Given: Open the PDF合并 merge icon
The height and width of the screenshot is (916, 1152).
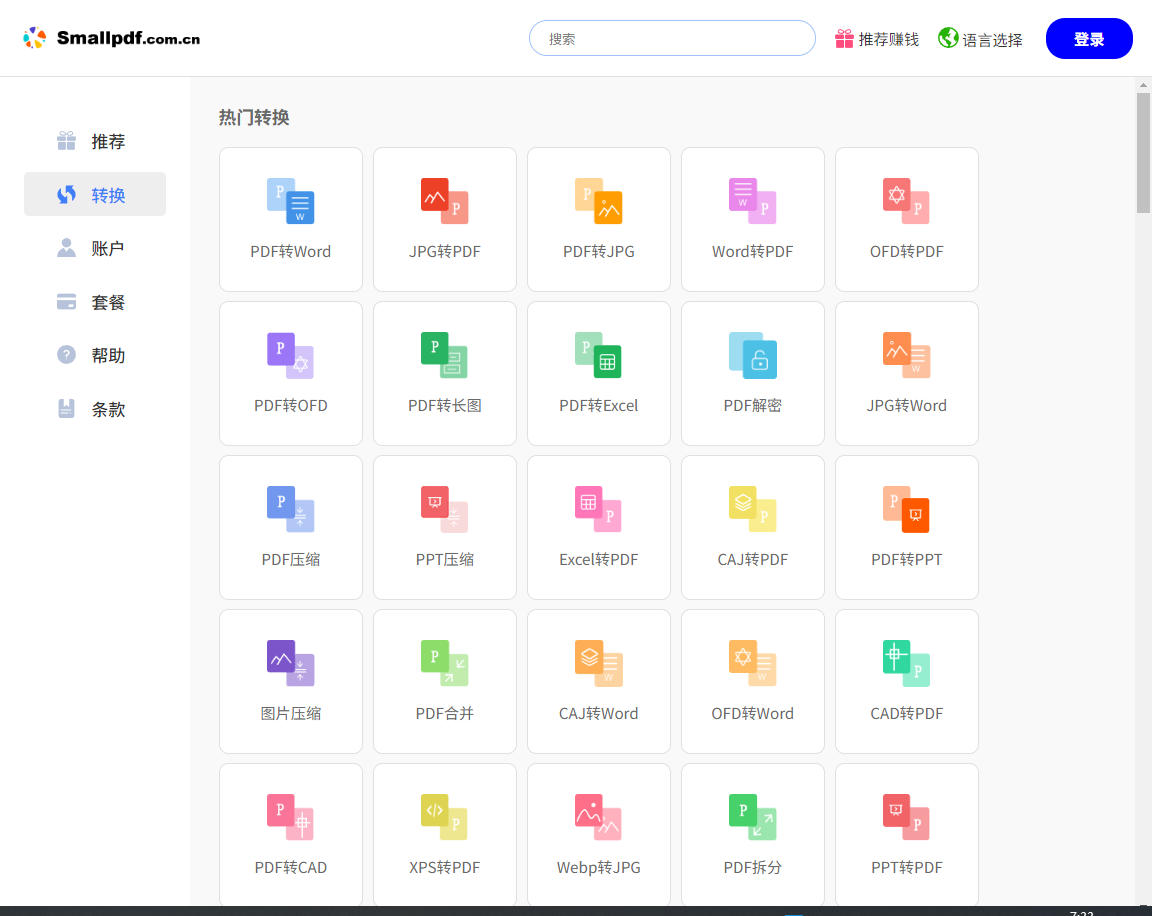Looking at the screenshot, I should click(444, 663).
